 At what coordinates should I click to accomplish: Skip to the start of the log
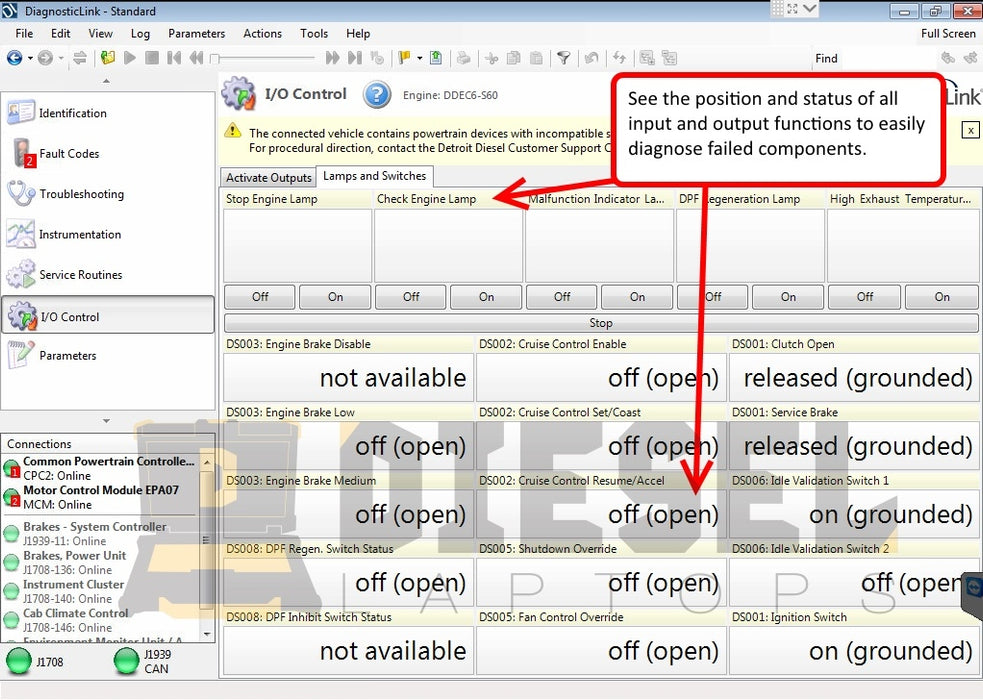point(174,58)
